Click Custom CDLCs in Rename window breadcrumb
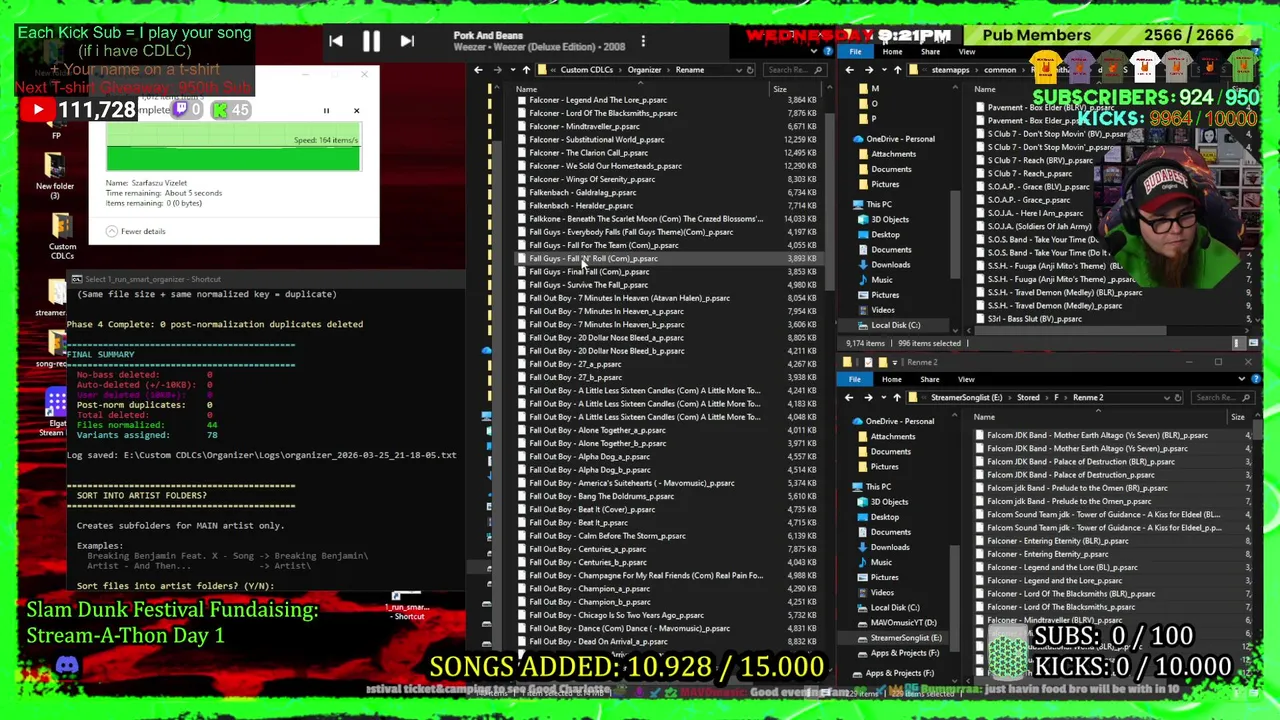The width and height of the screenshot is (1280, 720). (586, 70)
